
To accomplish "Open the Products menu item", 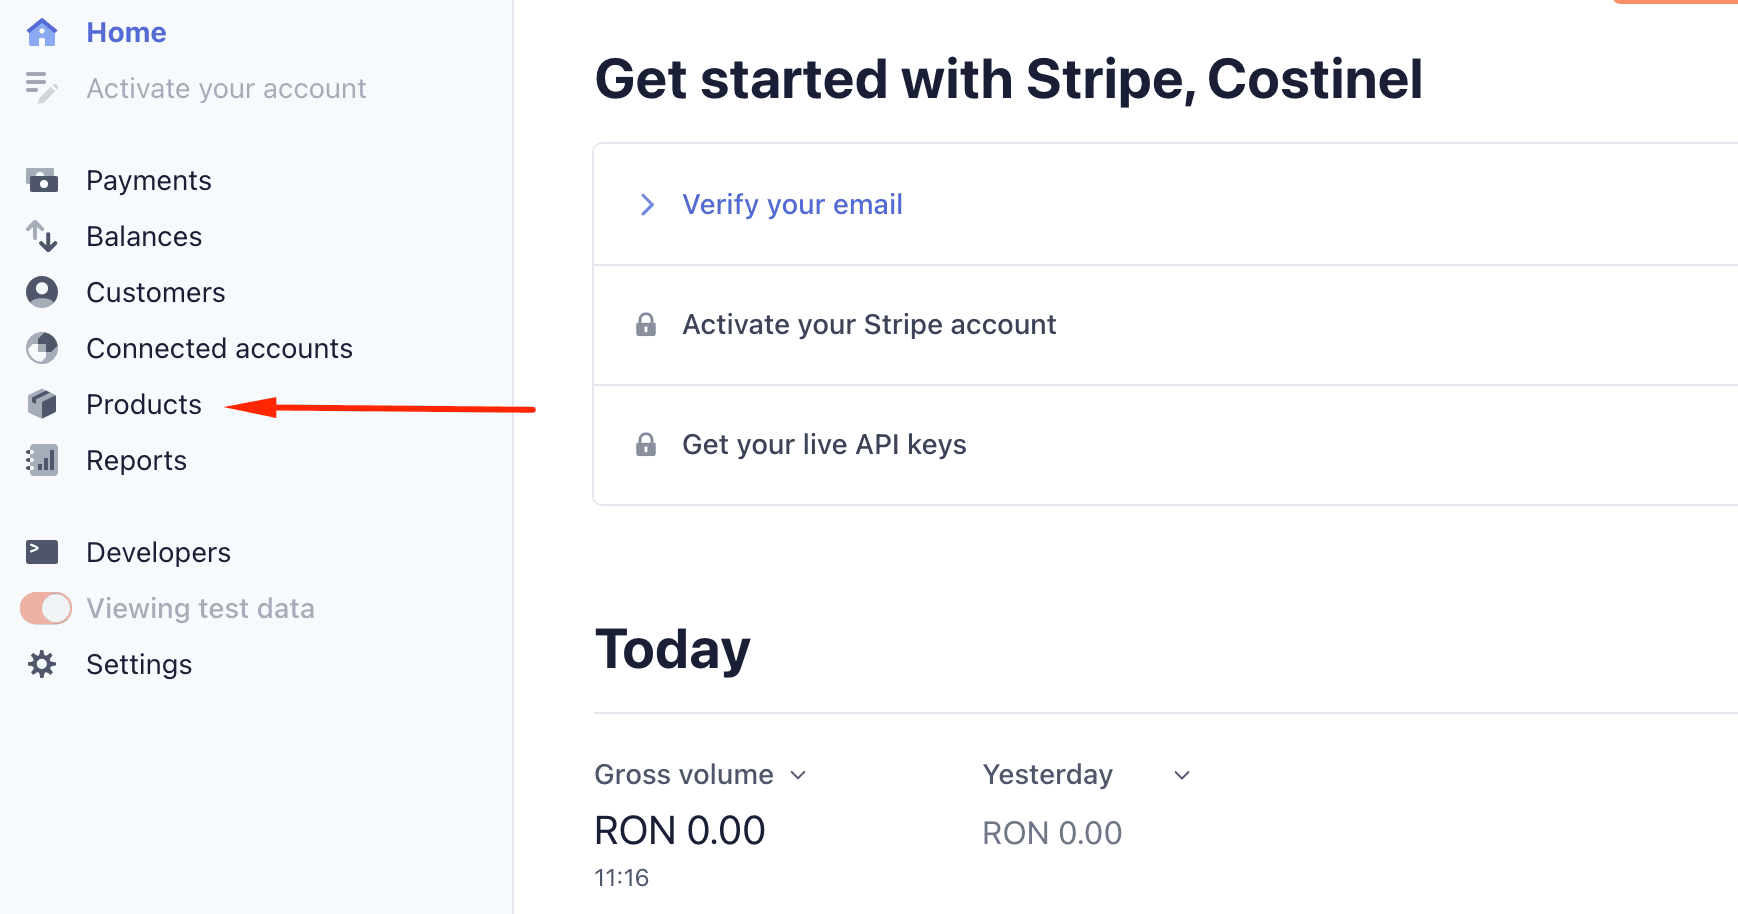I will pyautogui.click(x=144, y=404).
